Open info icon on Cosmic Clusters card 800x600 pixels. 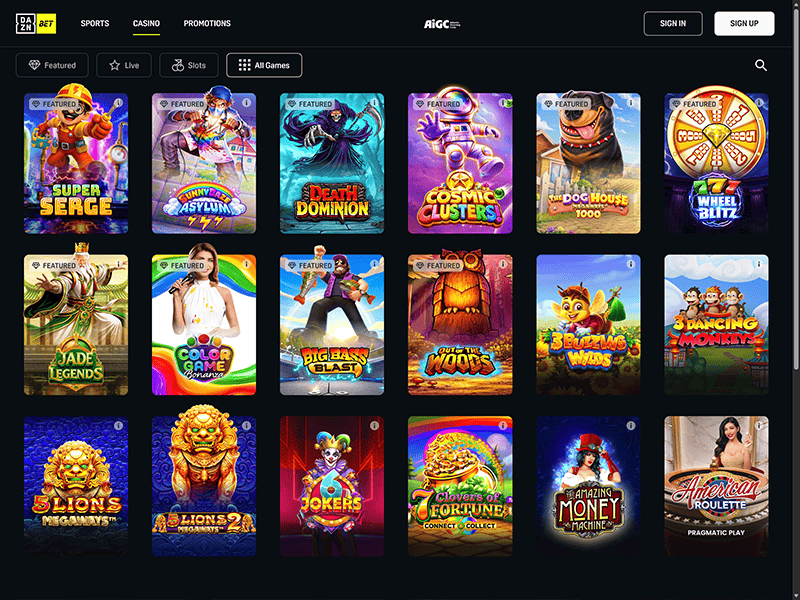(503, 103)
